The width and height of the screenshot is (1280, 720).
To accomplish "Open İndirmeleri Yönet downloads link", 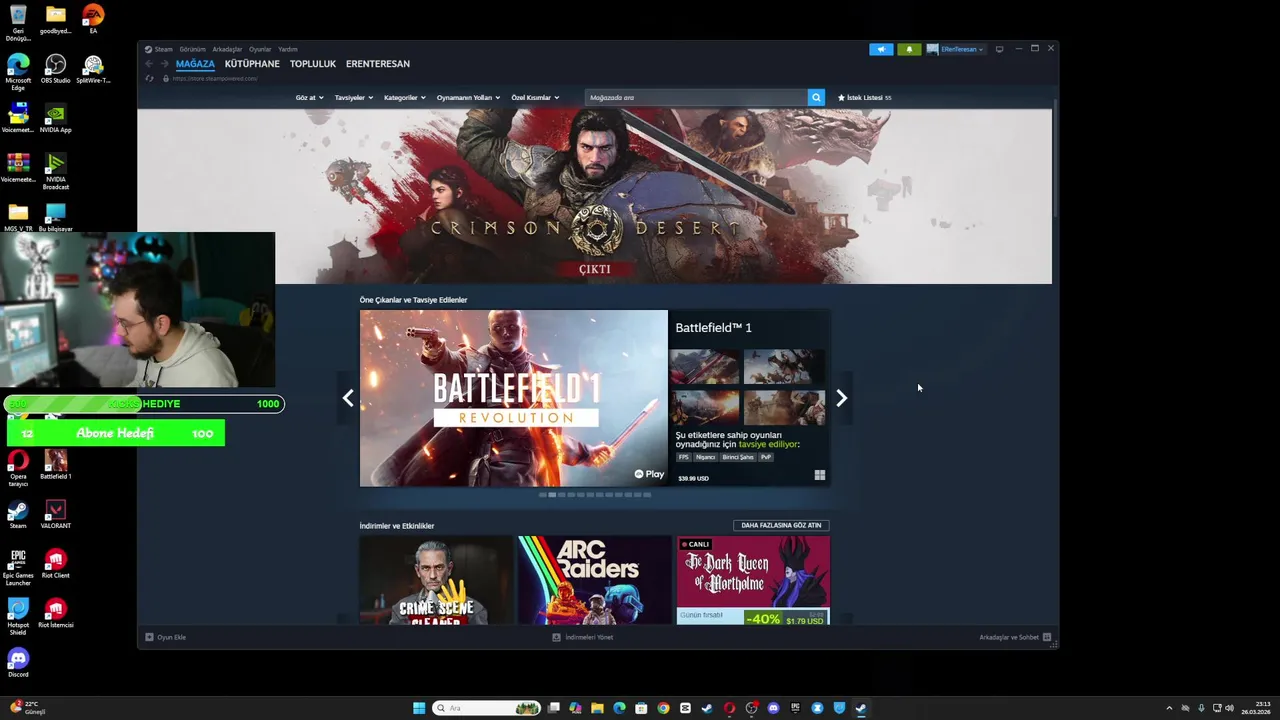I will coord(583,637).
